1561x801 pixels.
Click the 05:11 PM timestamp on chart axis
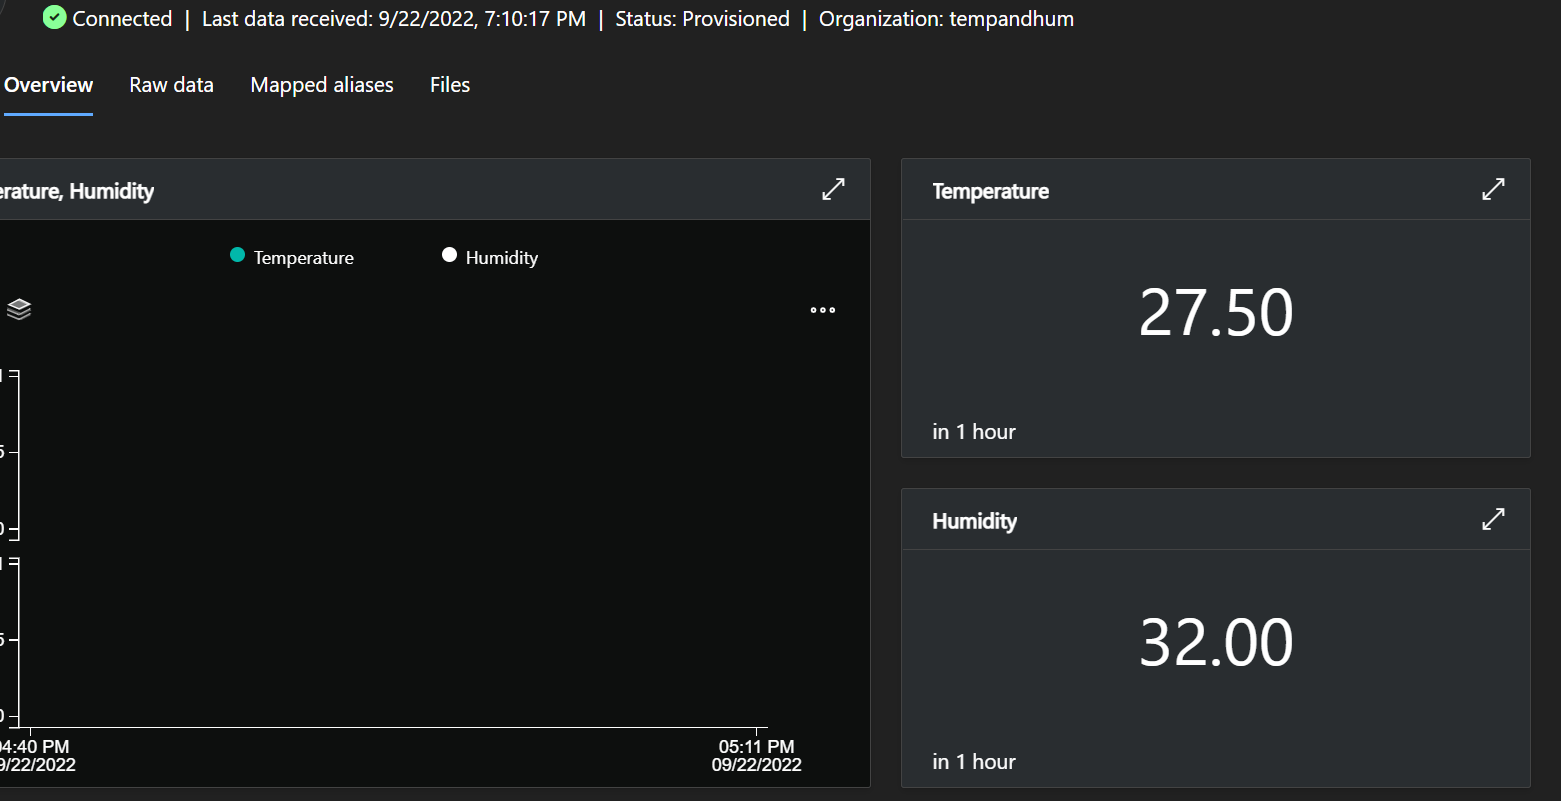point(757,746)
